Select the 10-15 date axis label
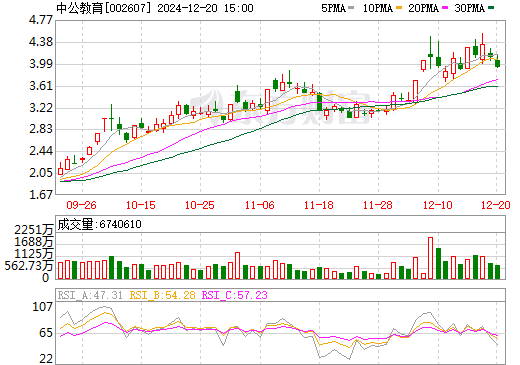Viewport: 520px width, 365px height. point(141,205)
